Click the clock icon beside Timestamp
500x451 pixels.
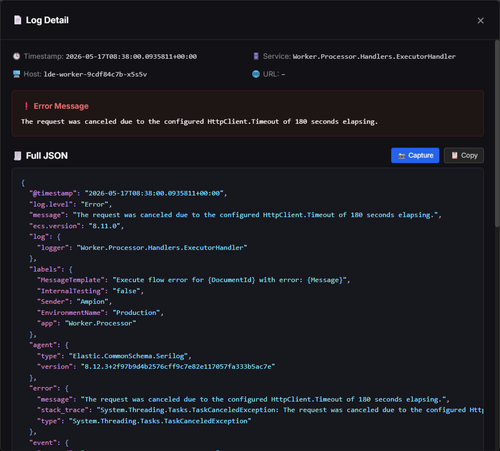point(16,56)
